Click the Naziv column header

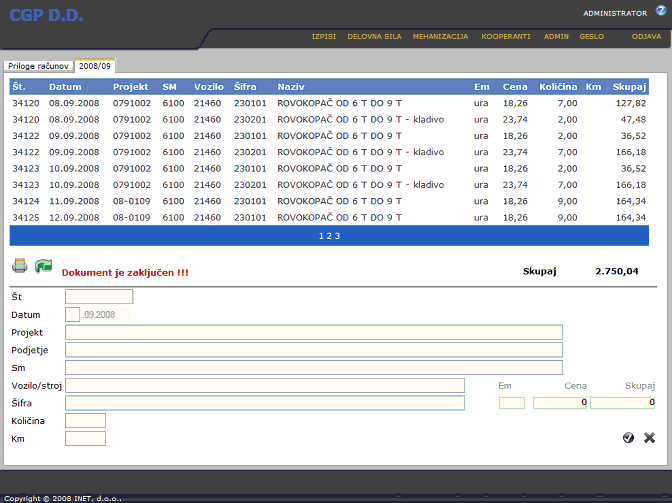(291, 87)
